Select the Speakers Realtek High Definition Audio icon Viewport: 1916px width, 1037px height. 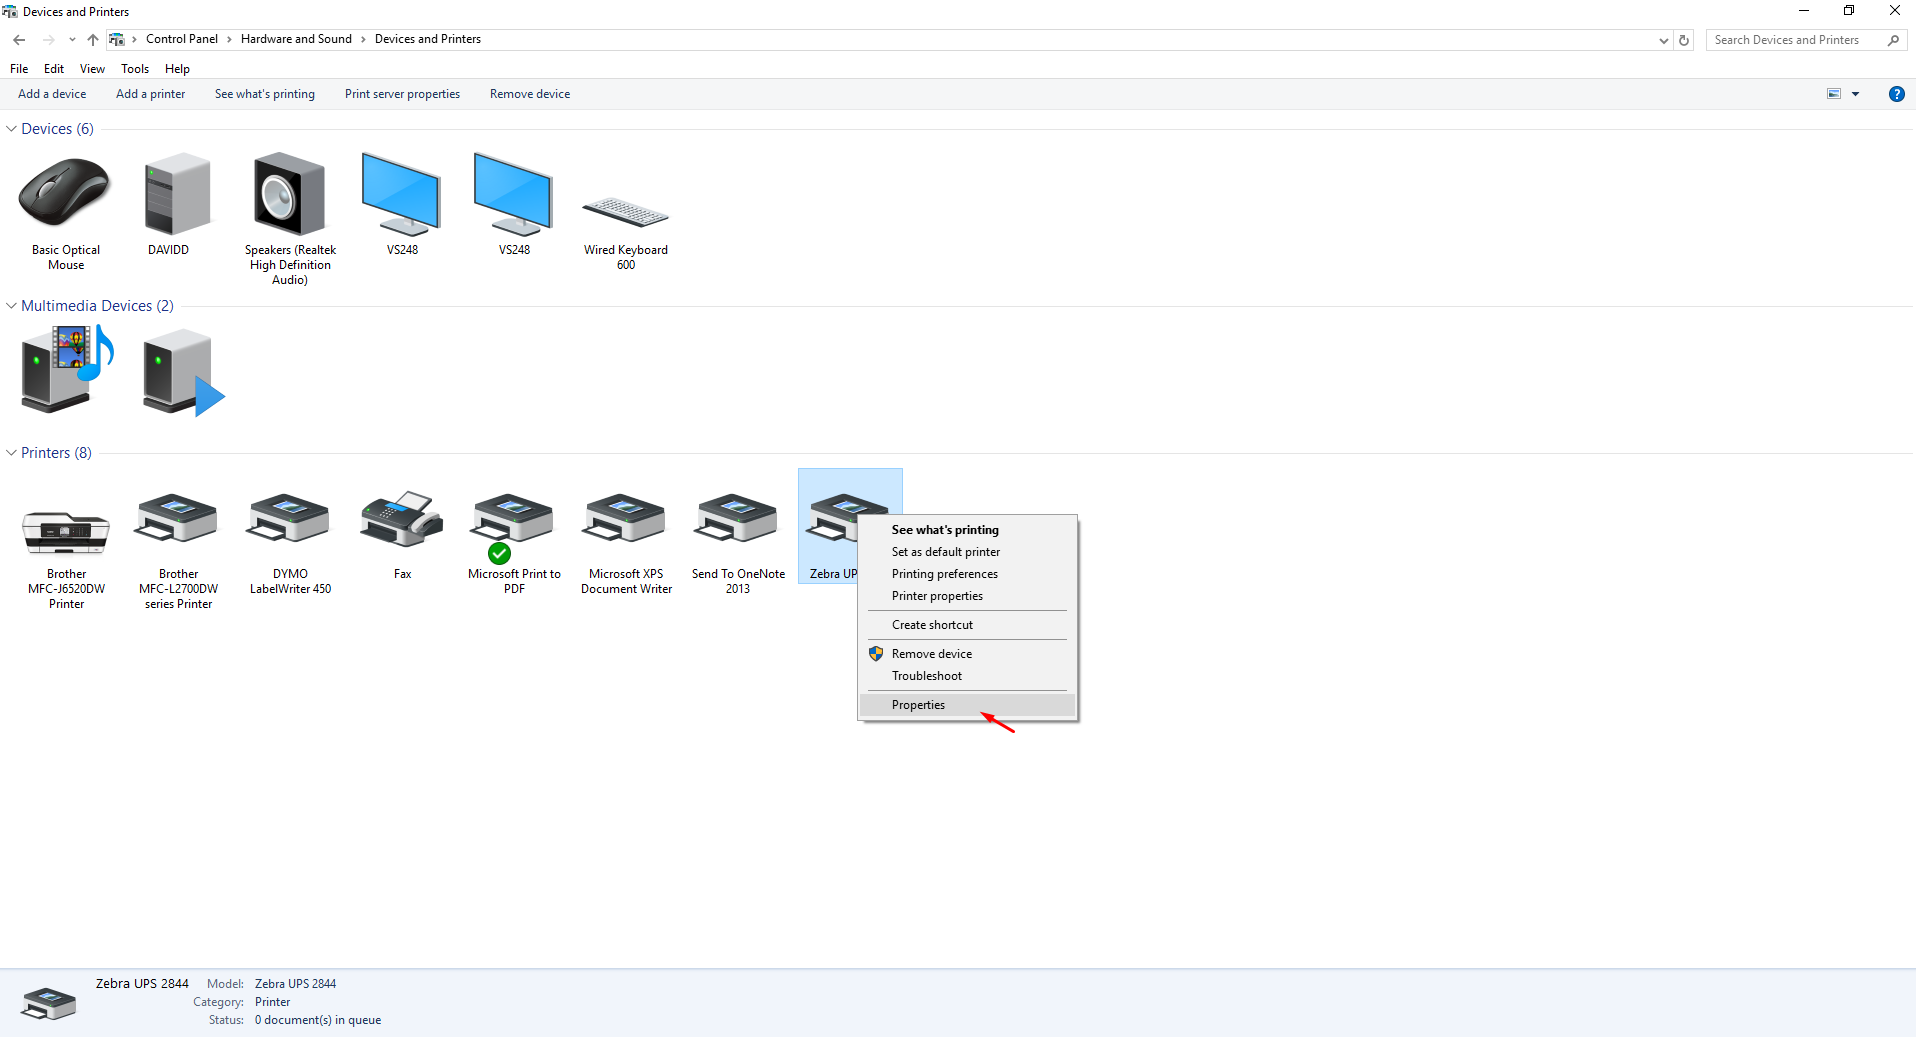pyautogui.click(x=289, y=193)
